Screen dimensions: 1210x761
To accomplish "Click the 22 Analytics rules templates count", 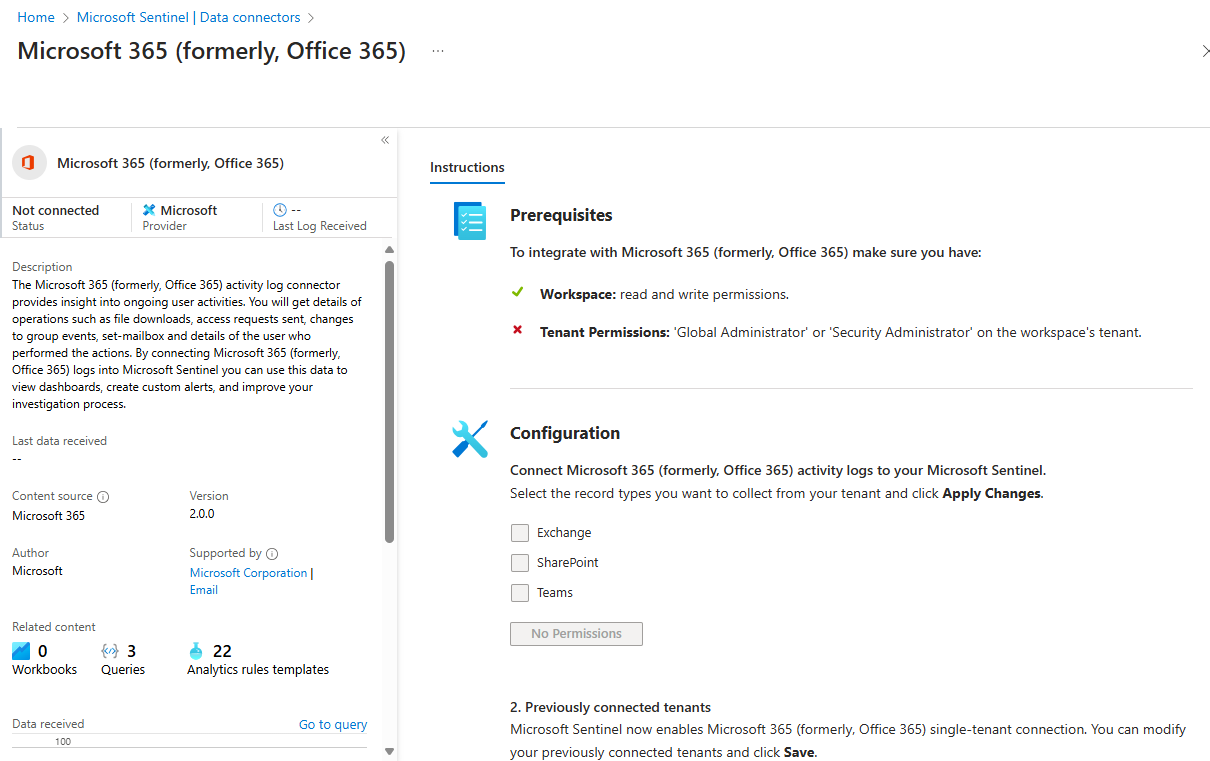I will (222, 651).
